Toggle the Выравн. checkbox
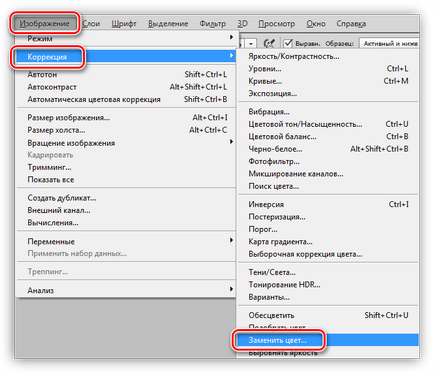 tap(288, 43)
